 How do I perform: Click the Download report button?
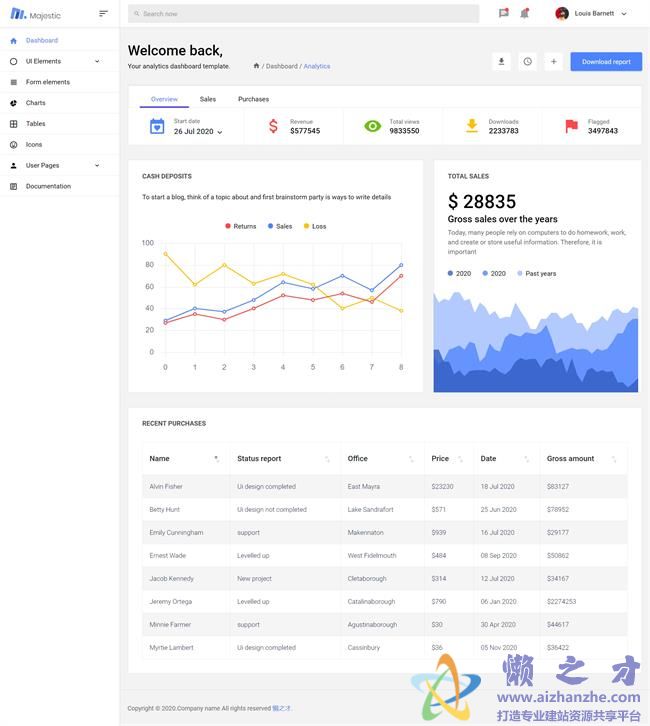coord(606,62)
